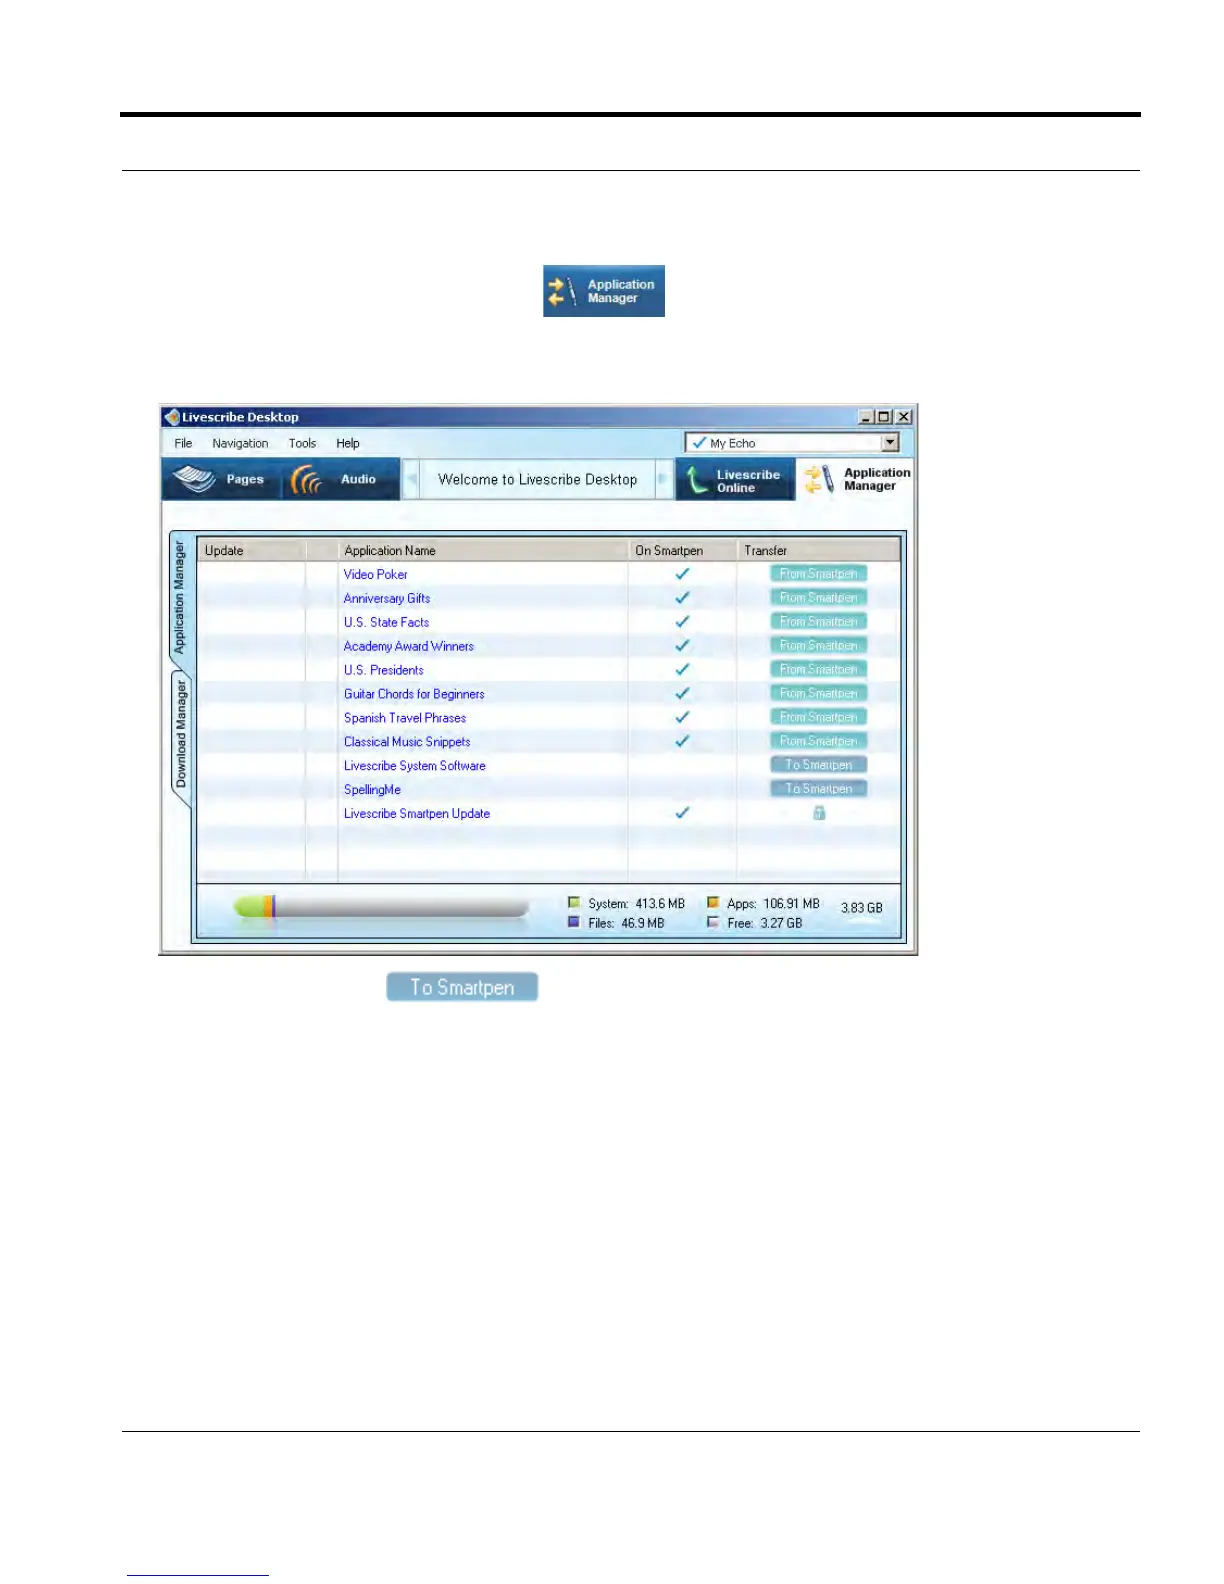Click the 3.83 GB total capacity text
Viewport: 1224px width, 1584px height.
pyautogui.click(x=862, y=908)
